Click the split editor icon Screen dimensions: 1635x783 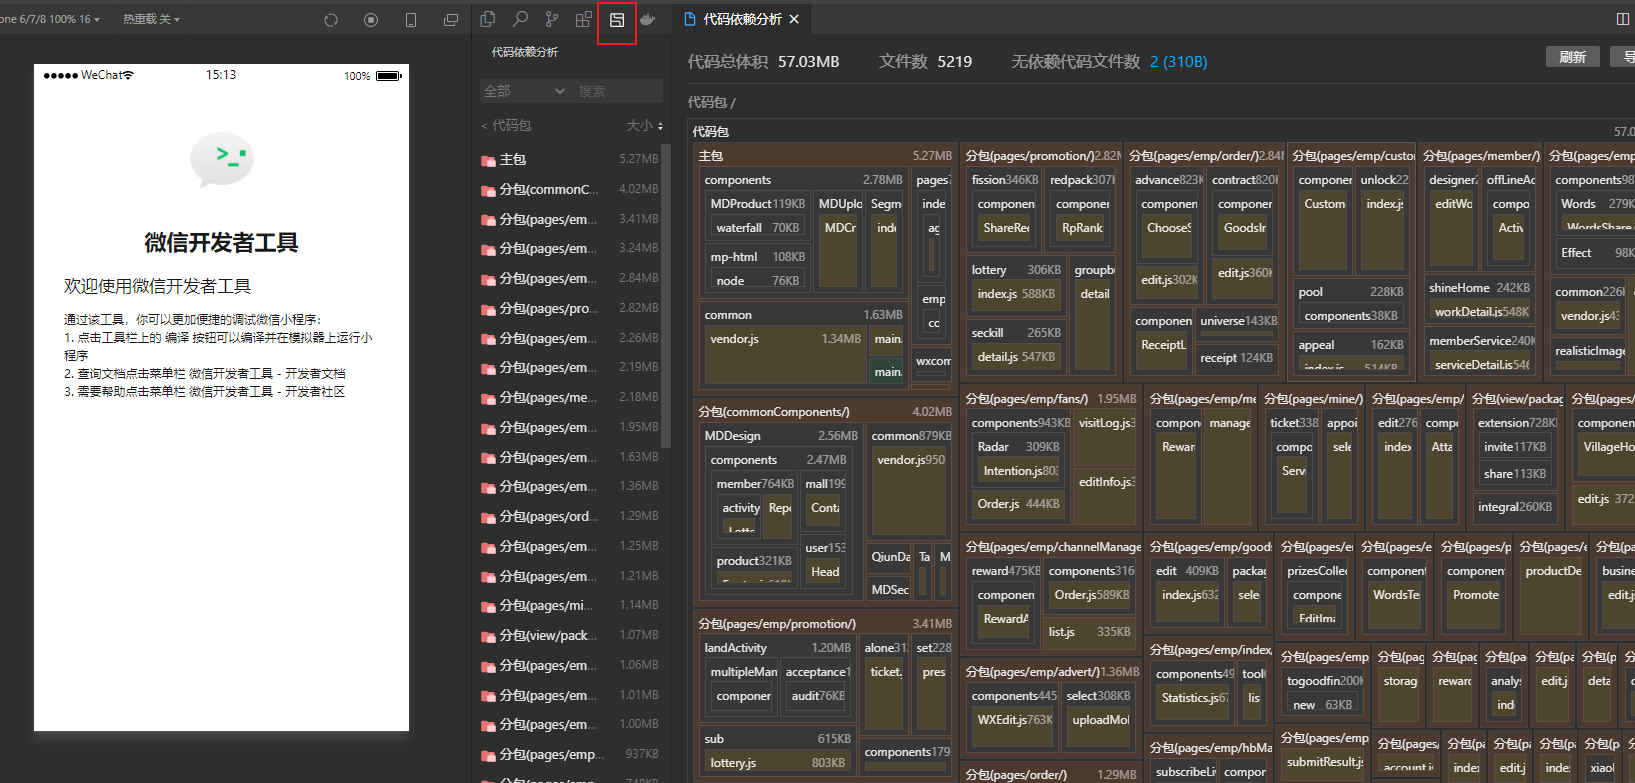coord(1622,19)
